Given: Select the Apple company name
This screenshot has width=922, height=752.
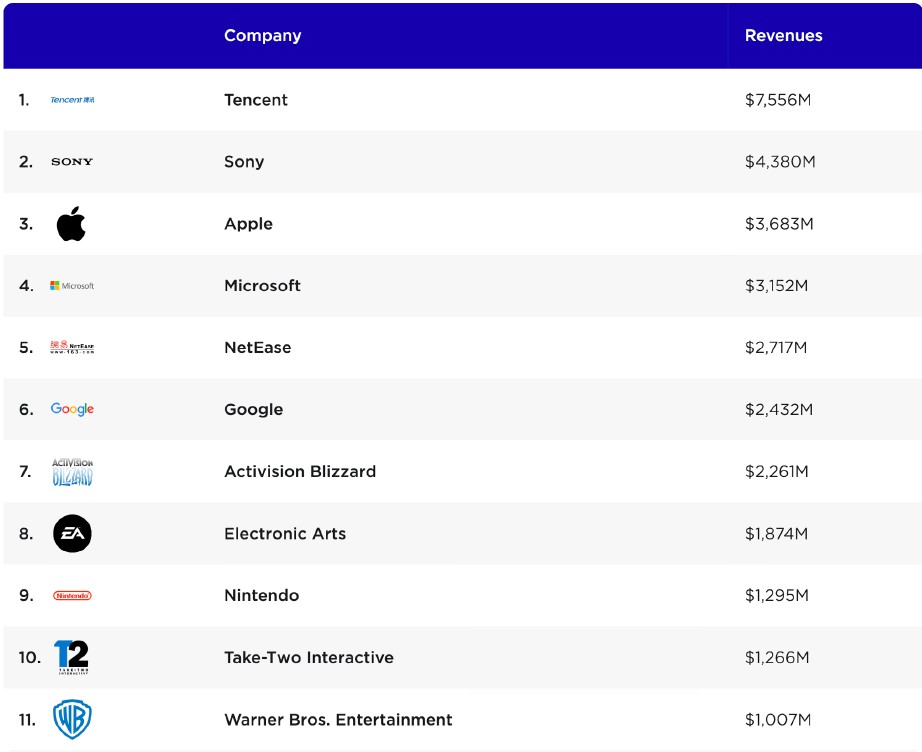Looking at the screenshot, I should [x=248, y=224].
